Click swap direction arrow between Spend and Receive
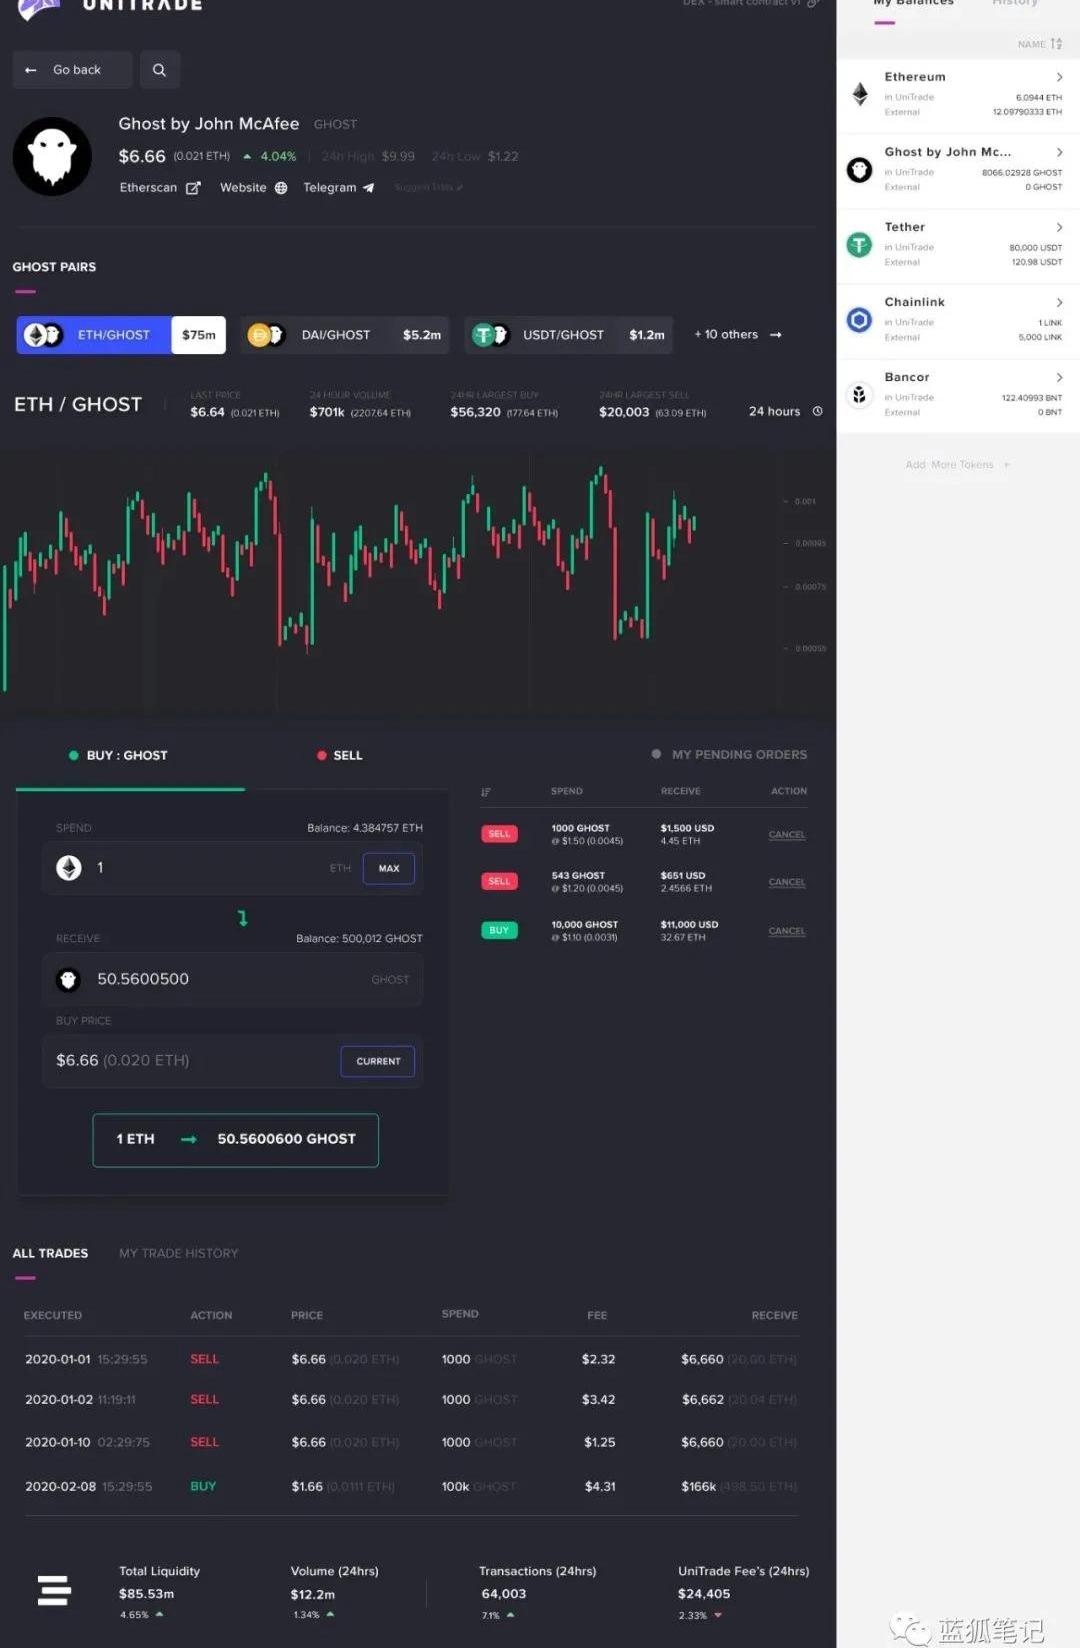 242,918
